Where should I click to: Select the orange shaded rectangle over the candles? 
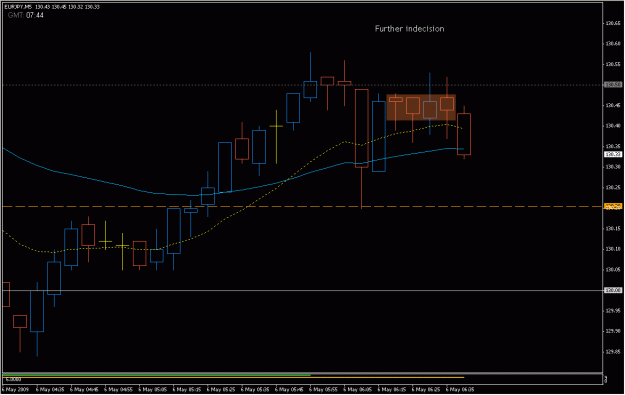point(421,107)
